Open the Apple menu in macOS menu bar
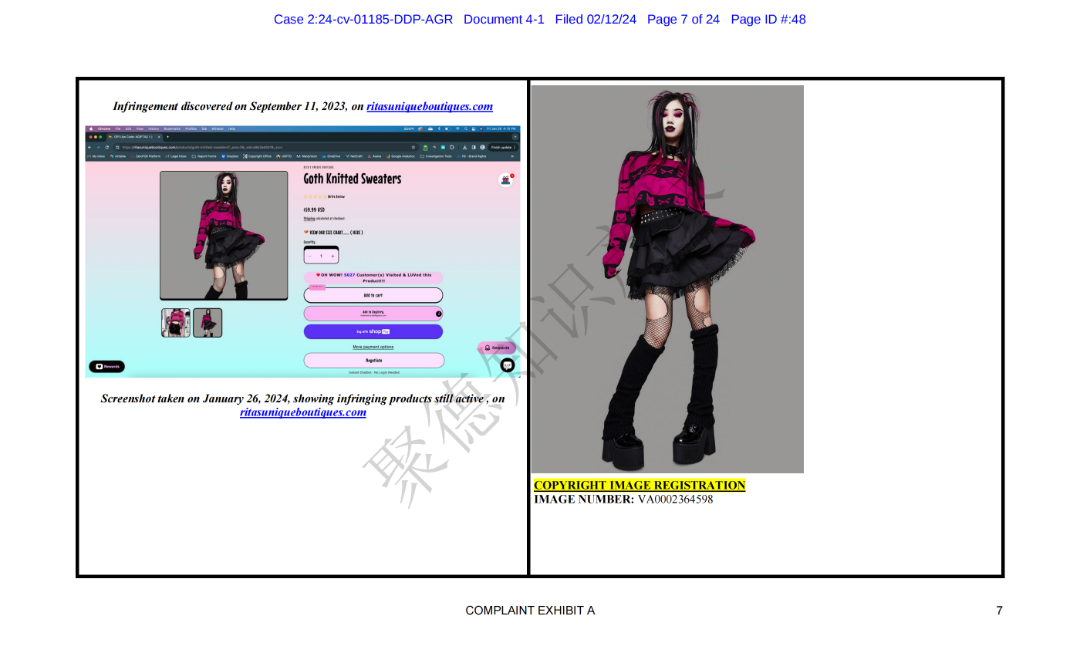Image resolution: width=1080 pixels, height=655 pixels. pyautogui.click(x=91, y=129)
